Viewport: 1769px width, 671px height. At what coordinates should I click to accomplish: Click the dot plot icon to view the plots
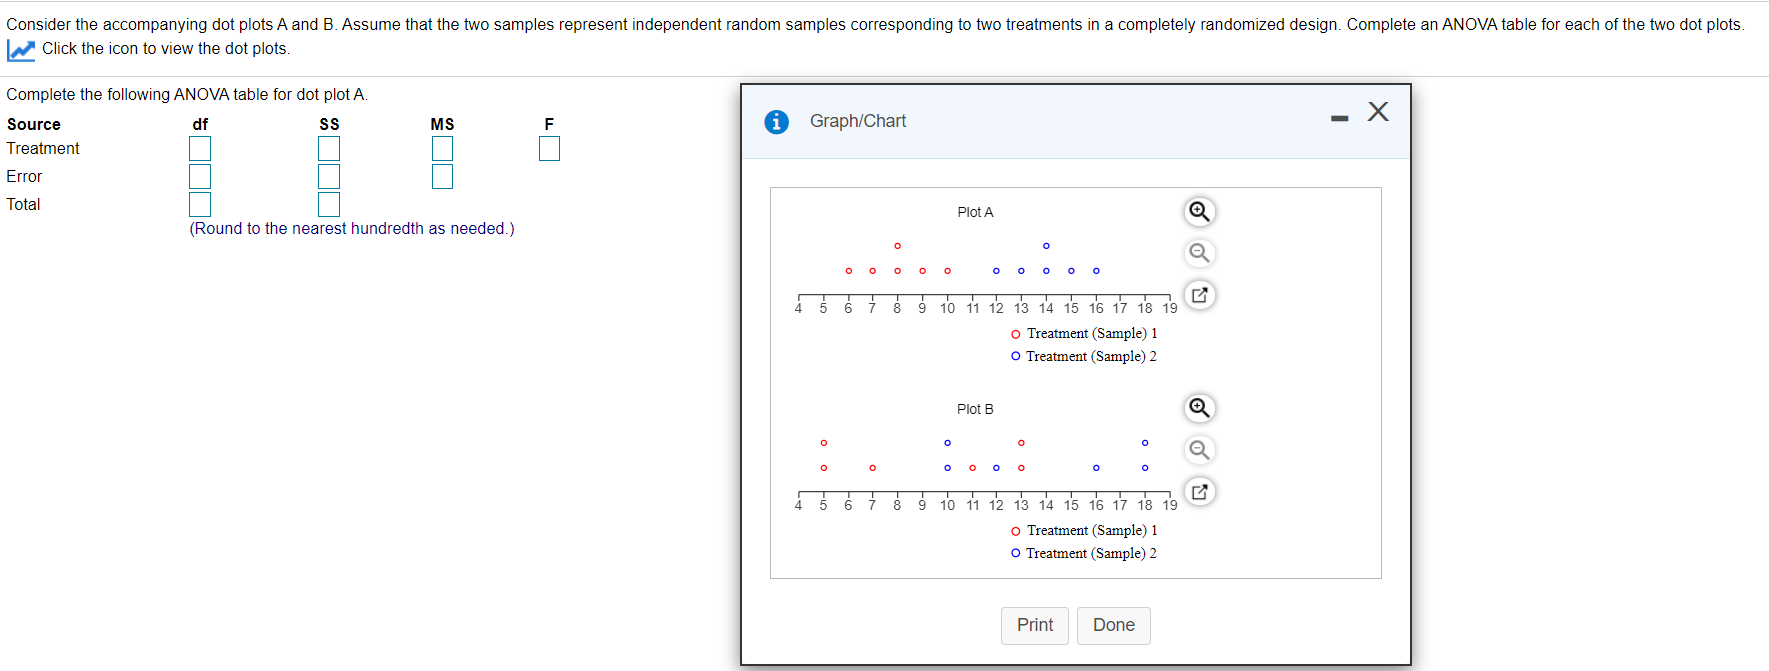click(x=20, y=48)
